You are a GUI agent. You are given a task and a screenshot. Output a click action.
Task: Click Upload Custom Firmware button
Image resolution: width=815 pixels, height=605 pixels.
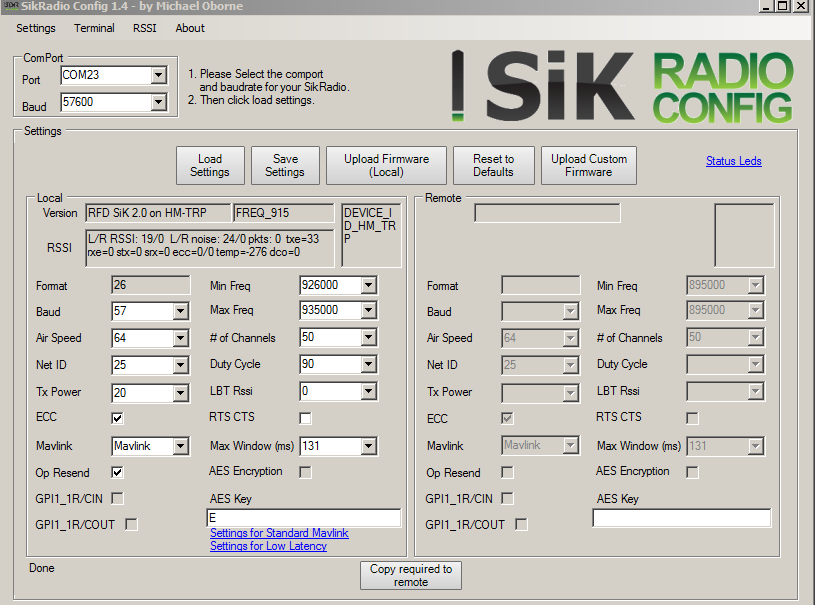[x=588, y=165]
